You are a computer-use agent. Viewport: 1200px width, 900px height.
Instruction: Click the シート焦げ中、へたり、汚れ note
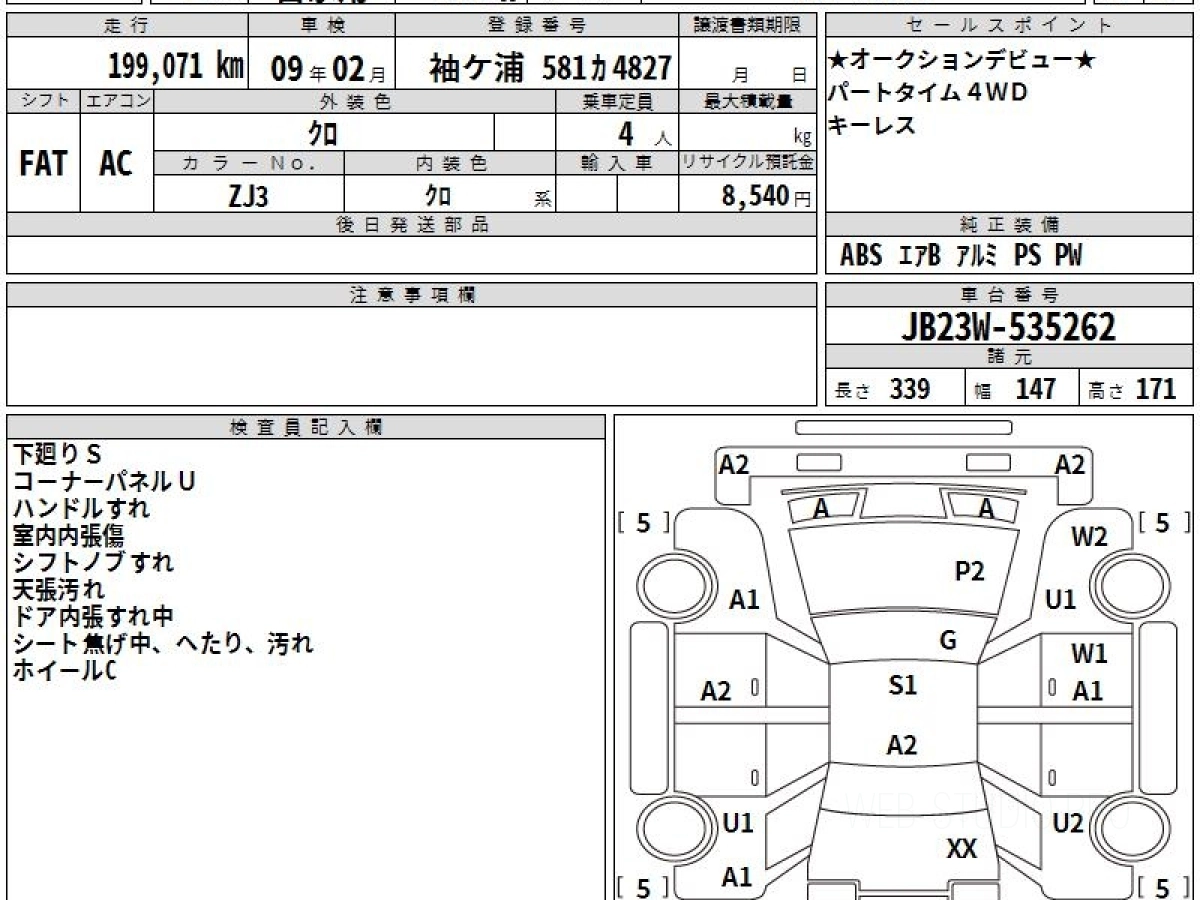pyautogui.click(x=162, y=644)
